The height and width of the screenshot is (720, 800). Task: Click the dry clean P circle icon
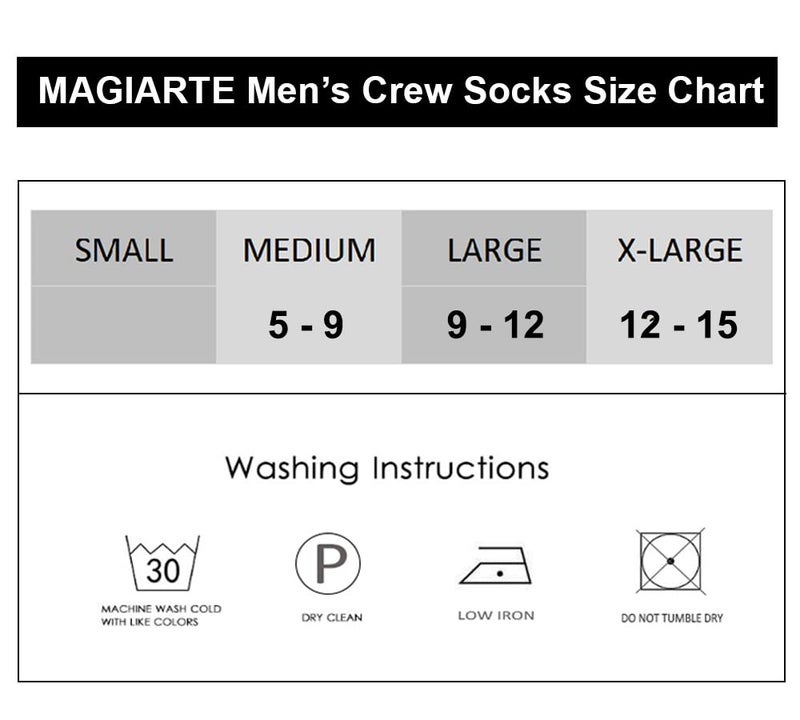(328, 563)
